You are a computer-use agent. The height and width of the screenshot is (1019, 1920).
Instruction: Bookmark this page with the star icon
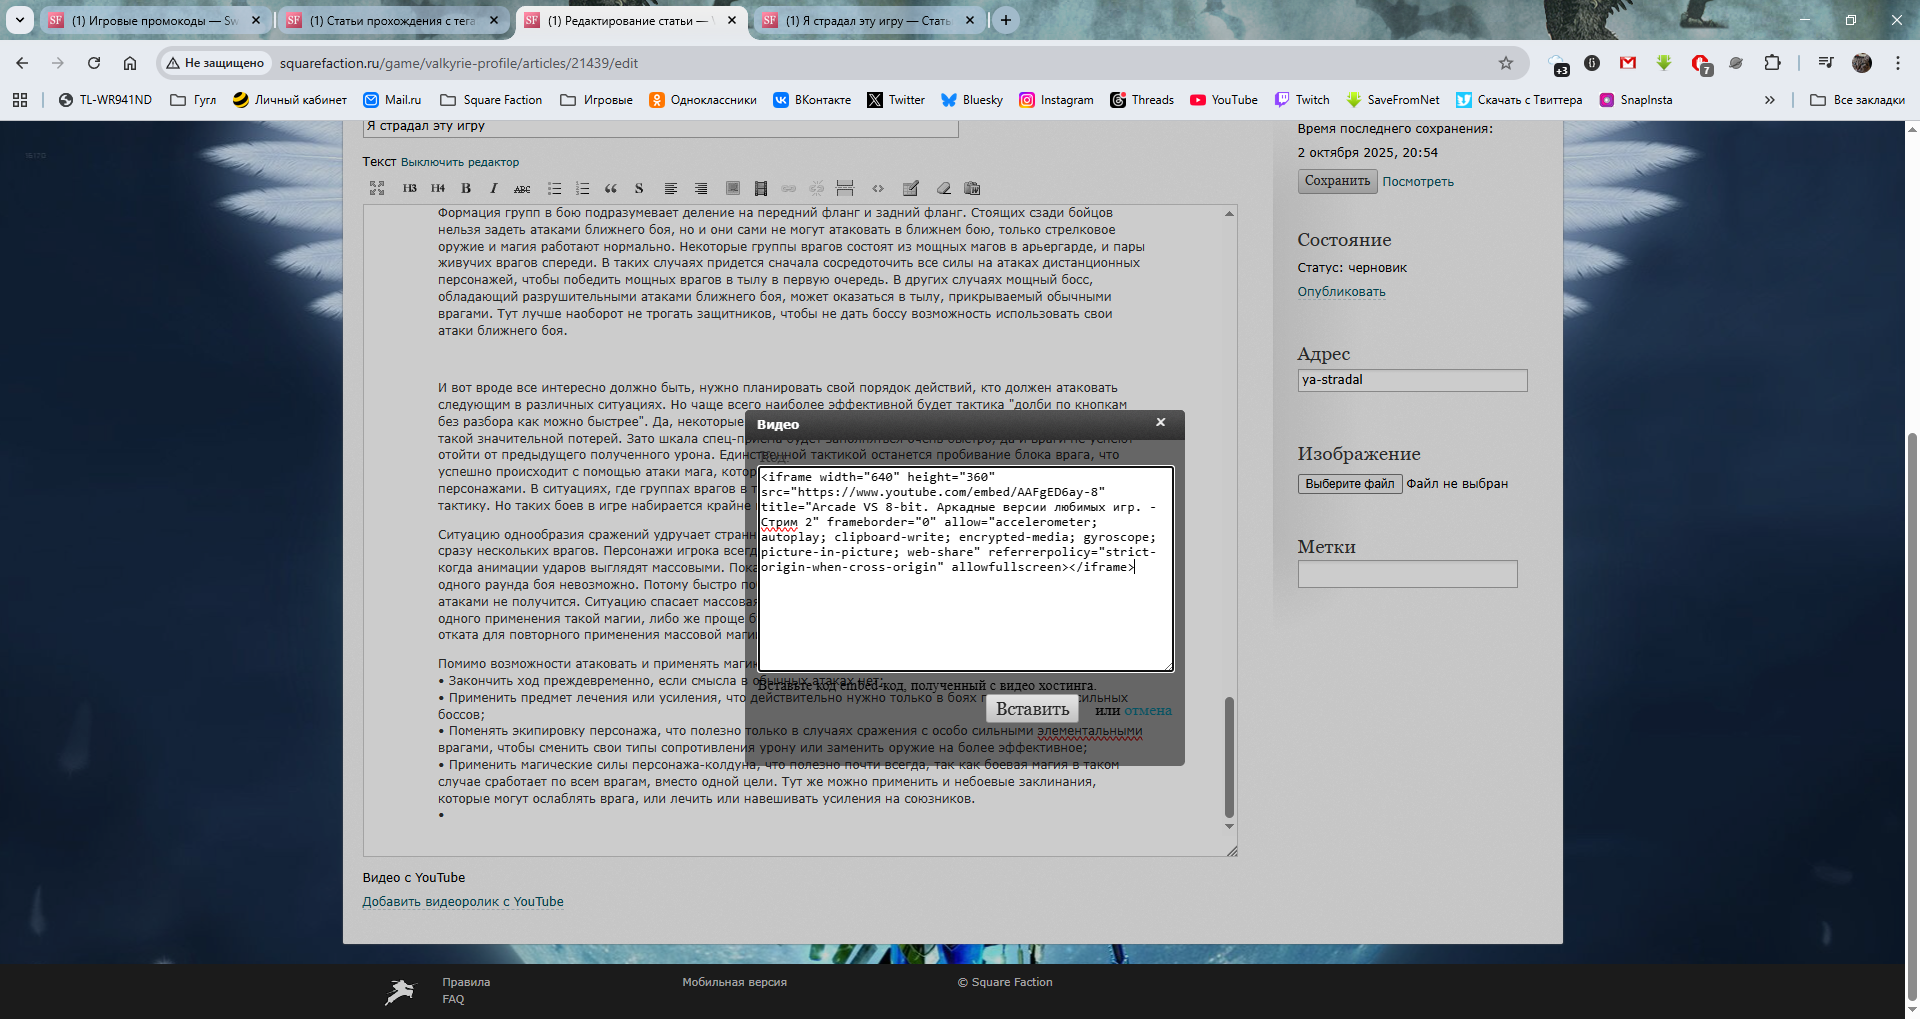1506,63
